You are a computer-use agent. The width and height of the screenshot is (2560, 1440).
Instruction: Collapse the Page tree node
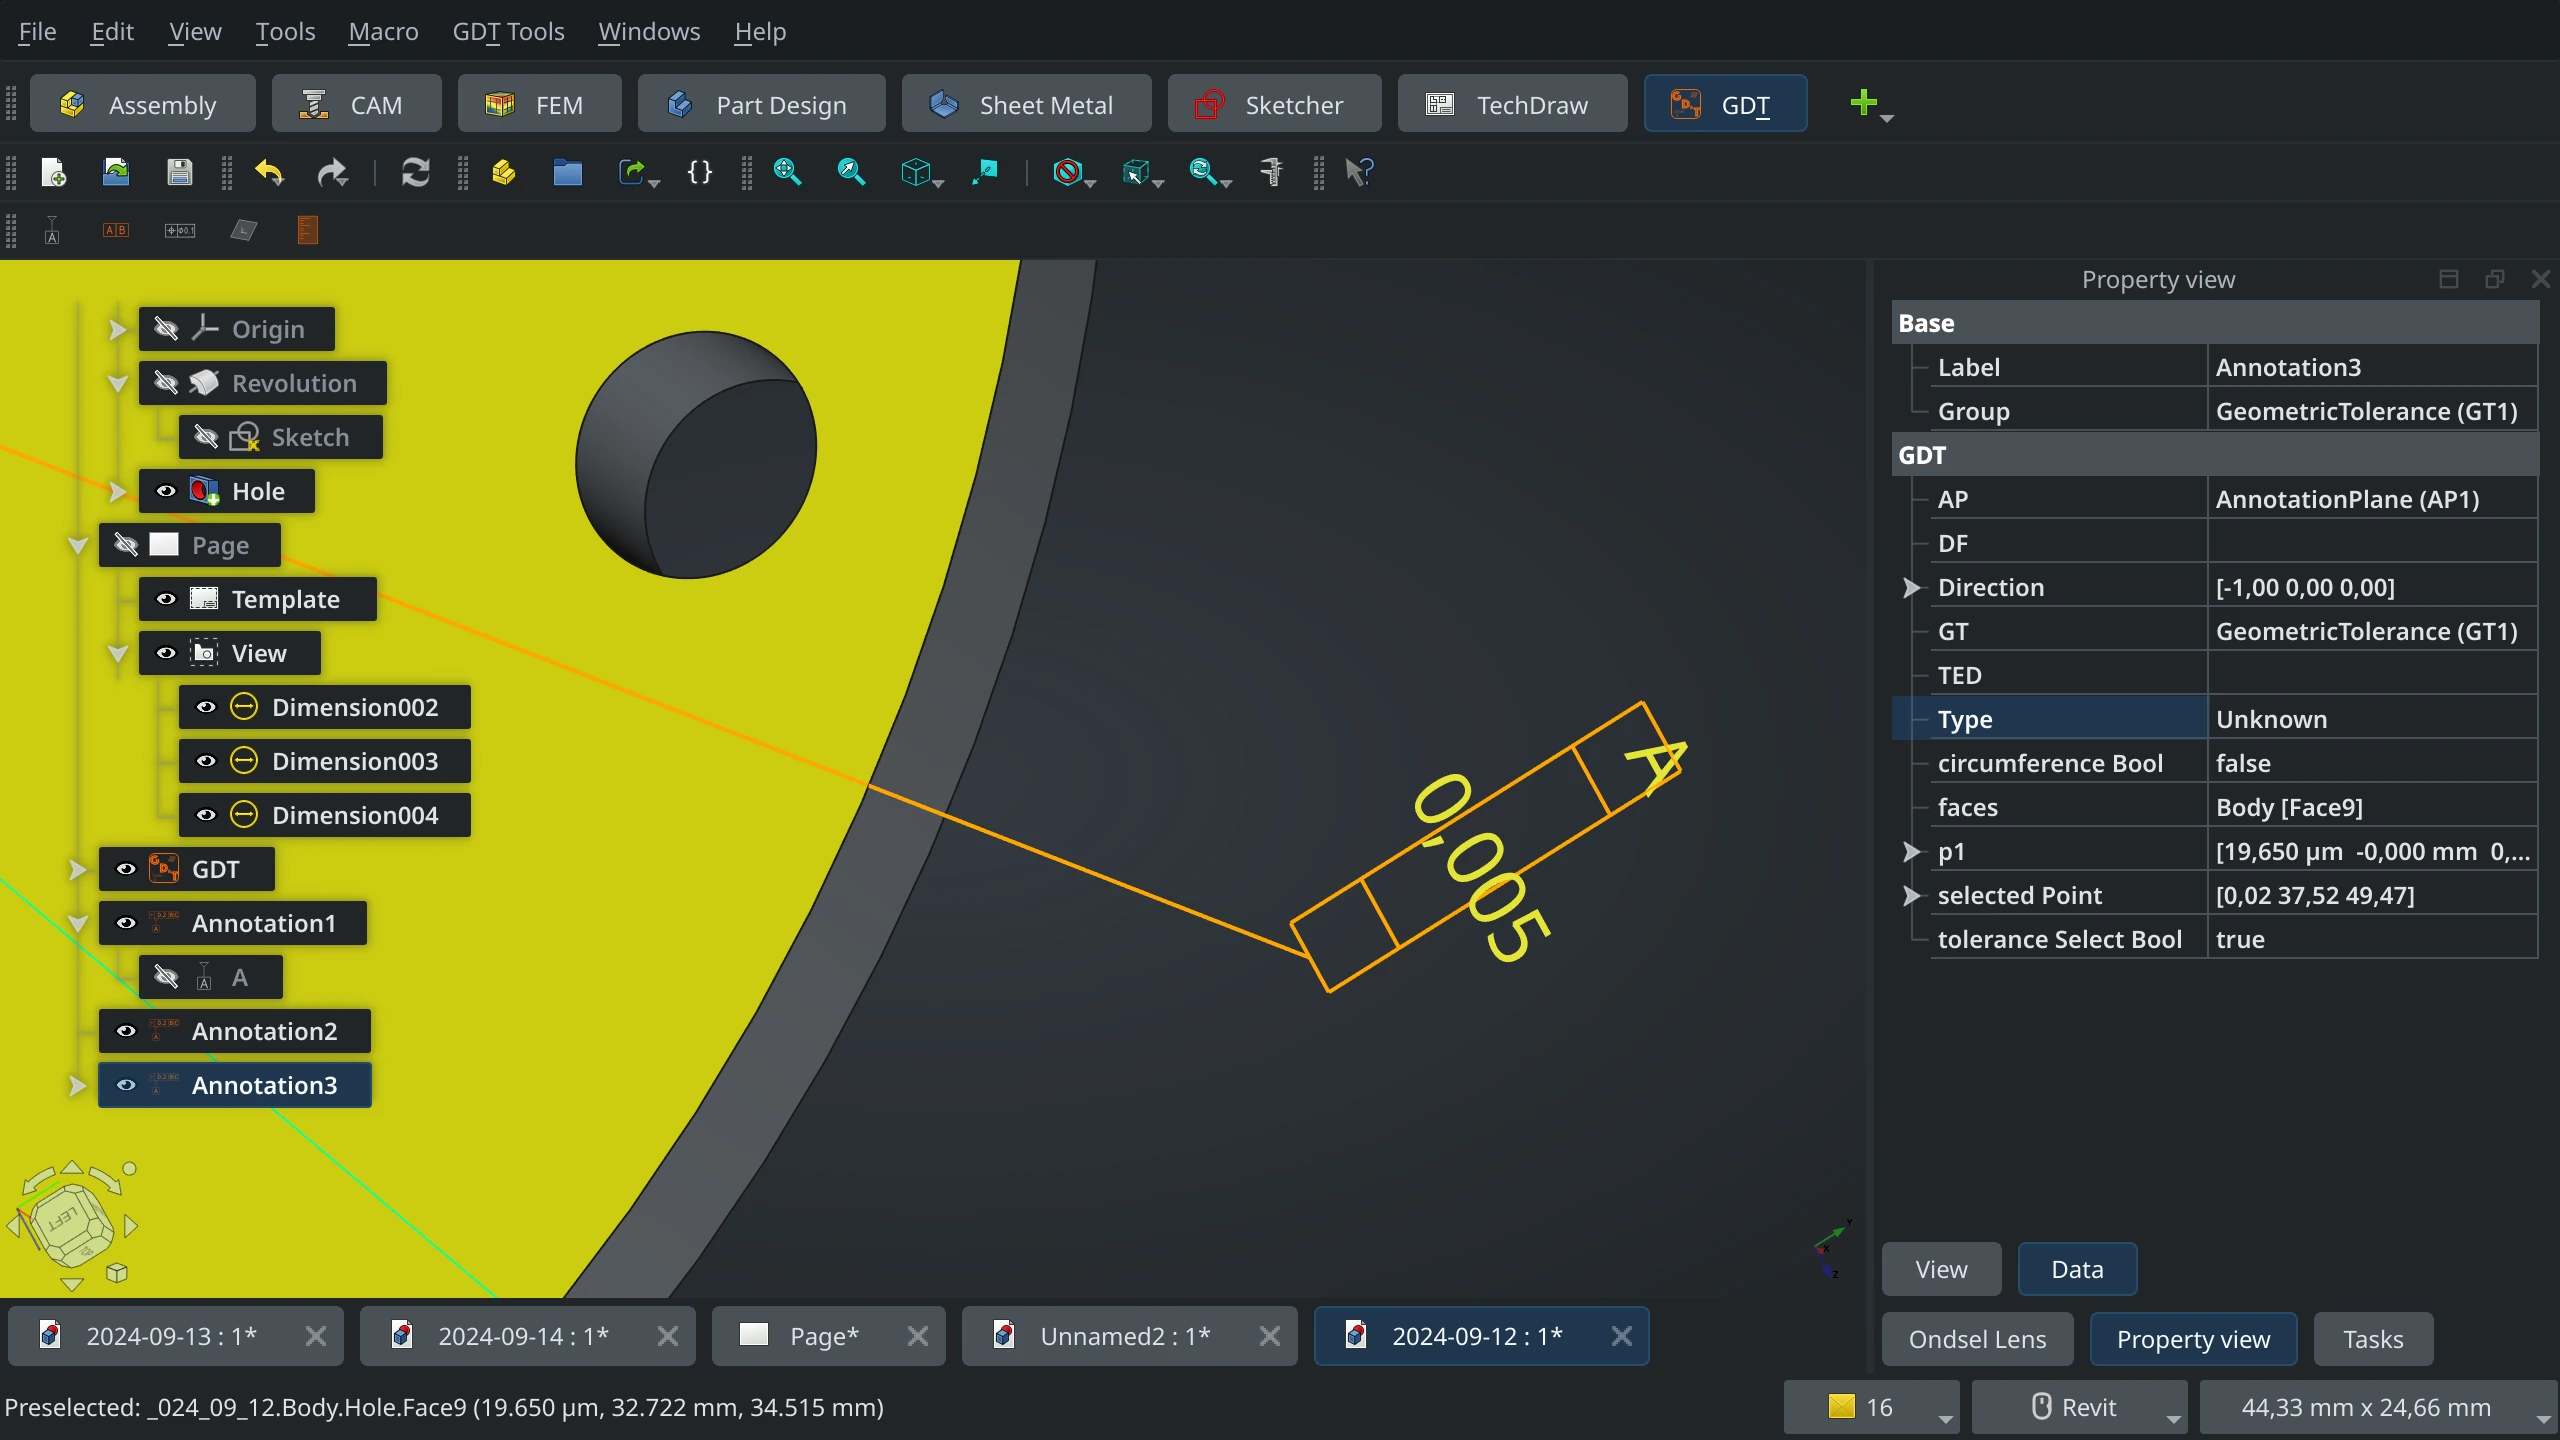[77, 545]
